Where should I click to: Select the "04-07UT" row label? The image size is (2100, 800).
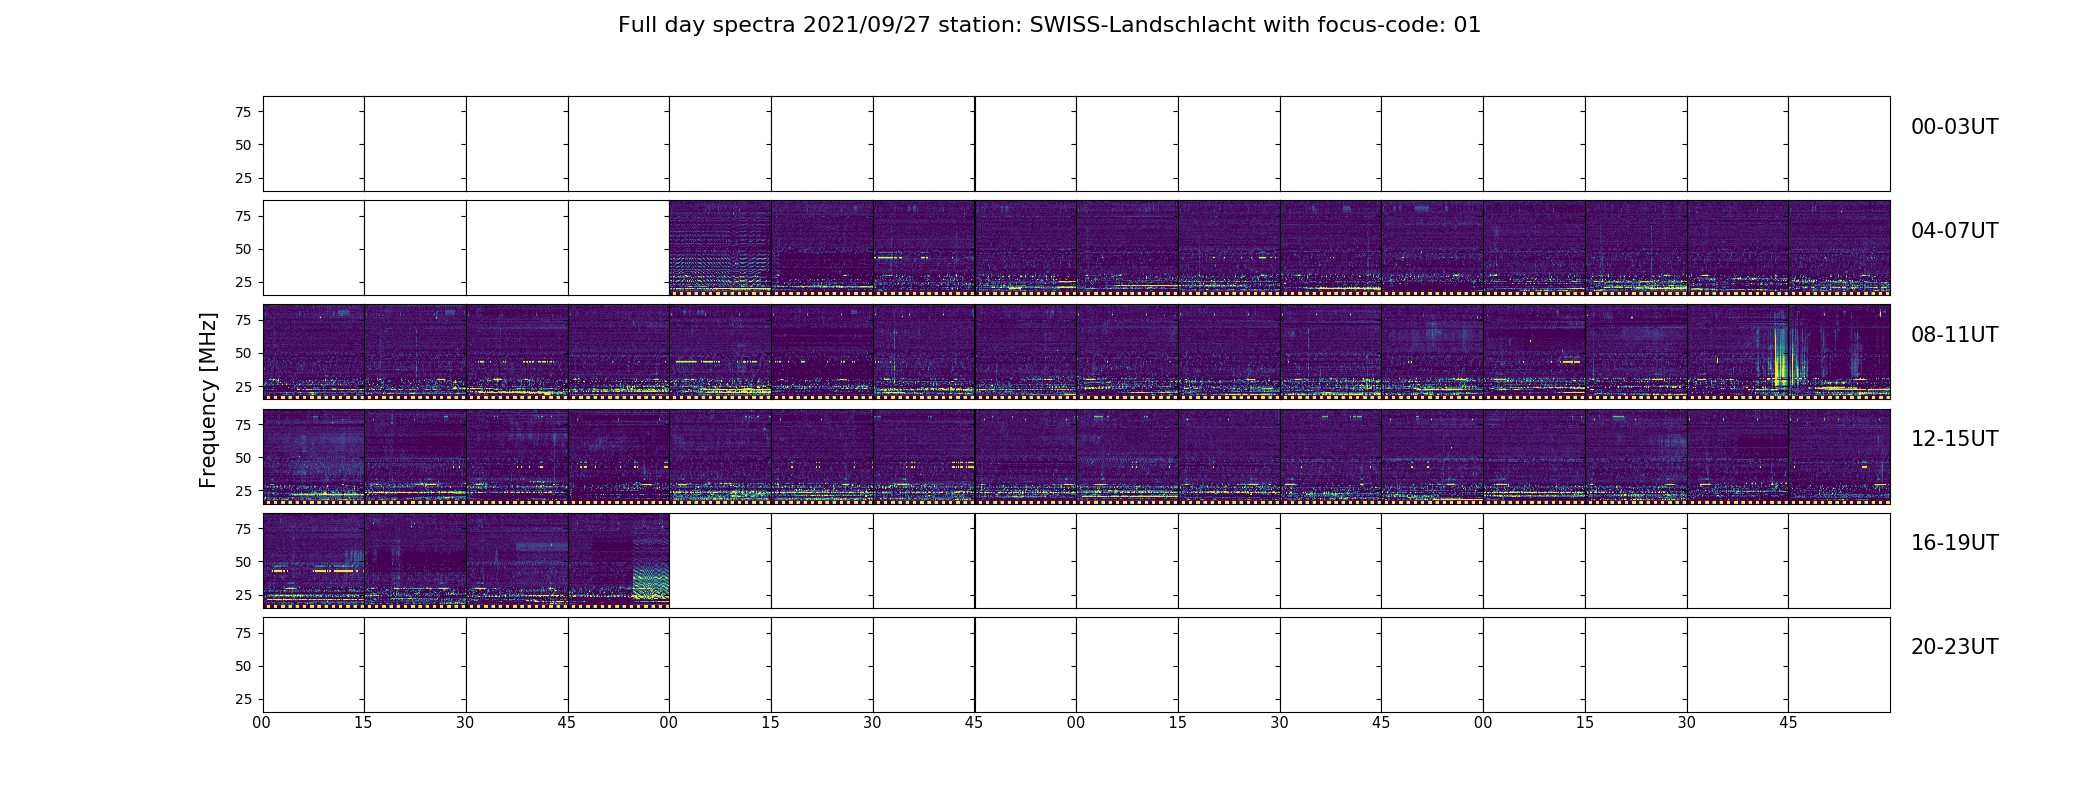[1953, 231]
